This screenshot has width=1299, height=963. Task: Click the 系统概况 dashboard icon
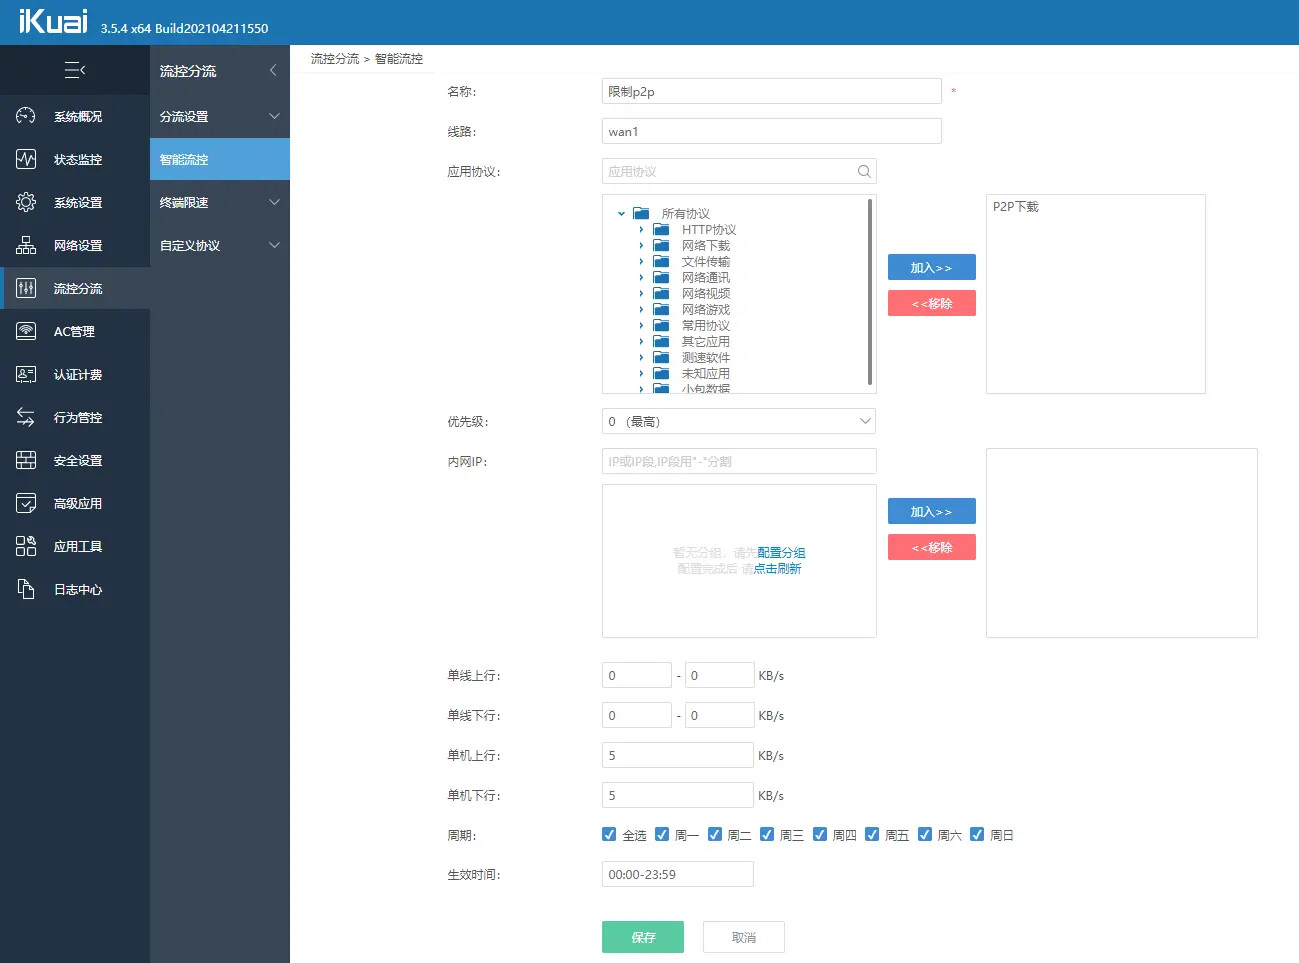click(x=26, y=116)
